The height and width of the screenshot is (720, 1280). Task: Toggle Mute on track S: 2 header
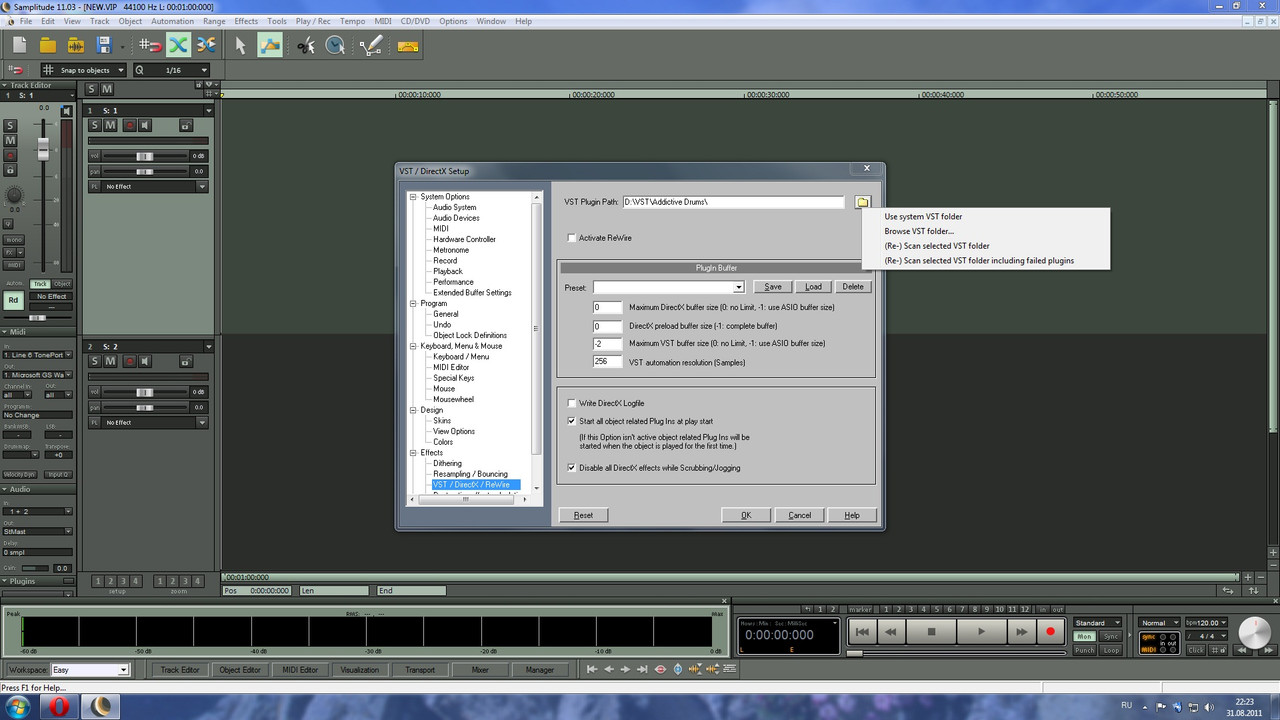111,361
